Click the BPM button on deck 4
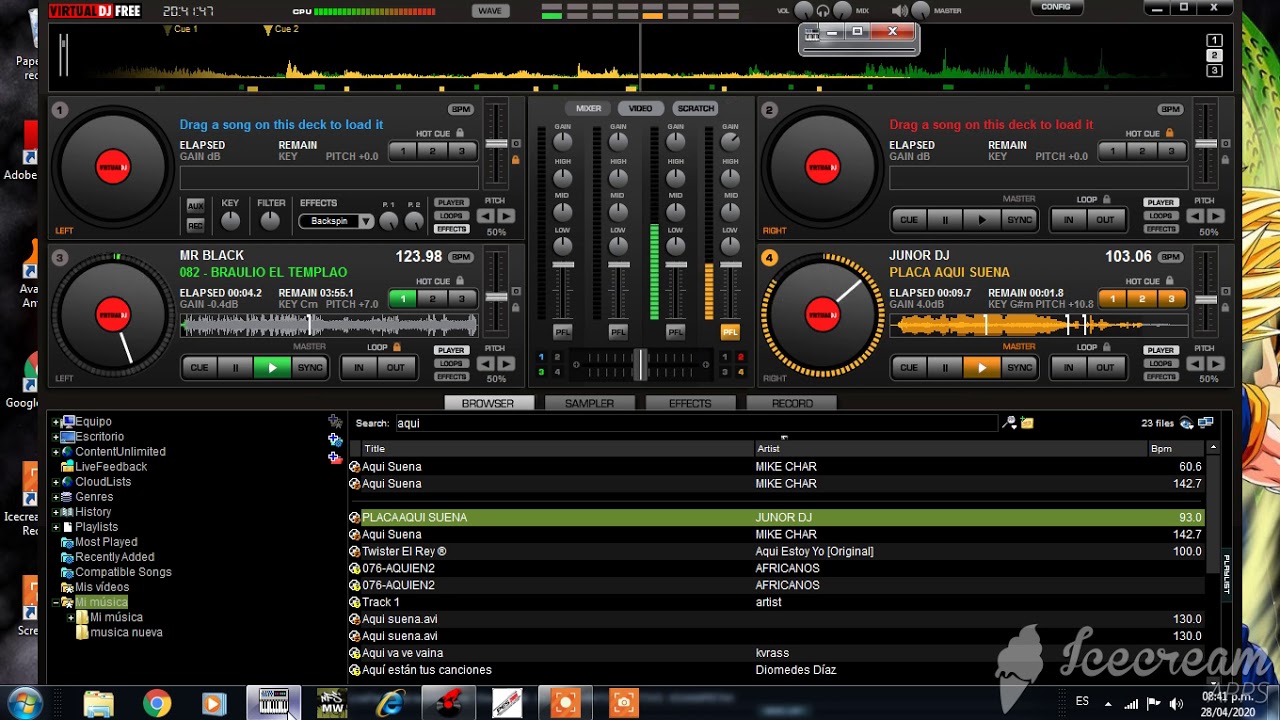The height and width of the screenshot is (720, 1280). [x=1170, y=257]
